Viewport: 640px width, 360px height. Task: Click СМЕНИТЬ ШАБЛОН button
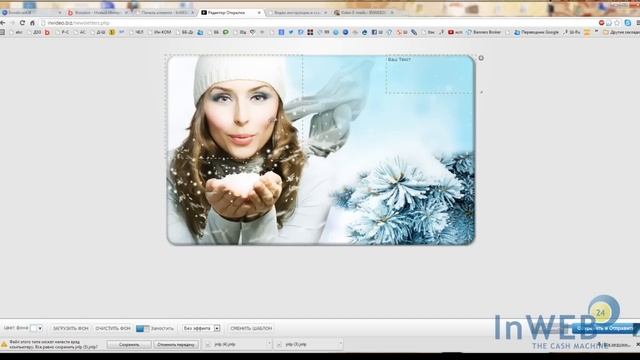tap(251, 328)
